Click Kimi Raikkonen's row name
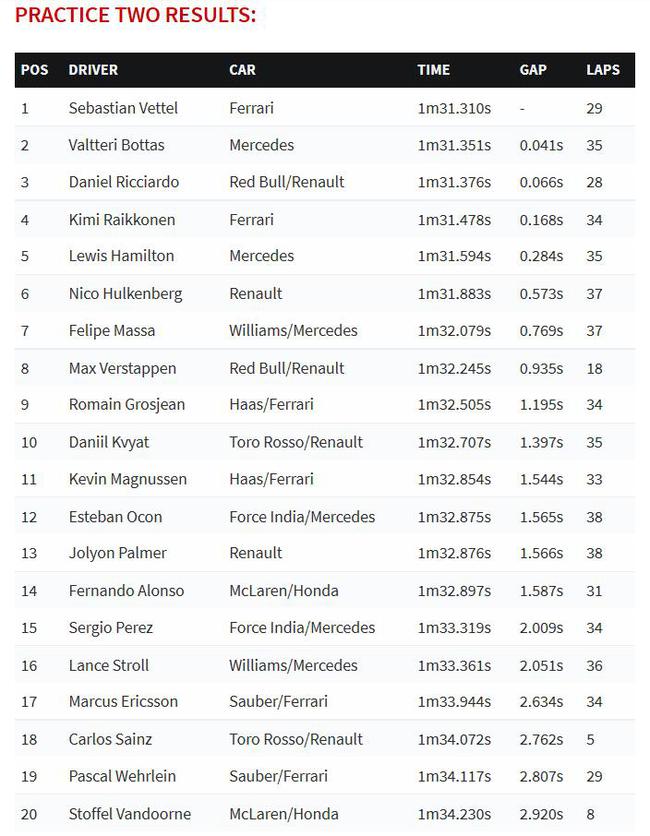This screenshot has width=650, height=836. (x=122, y=220)
